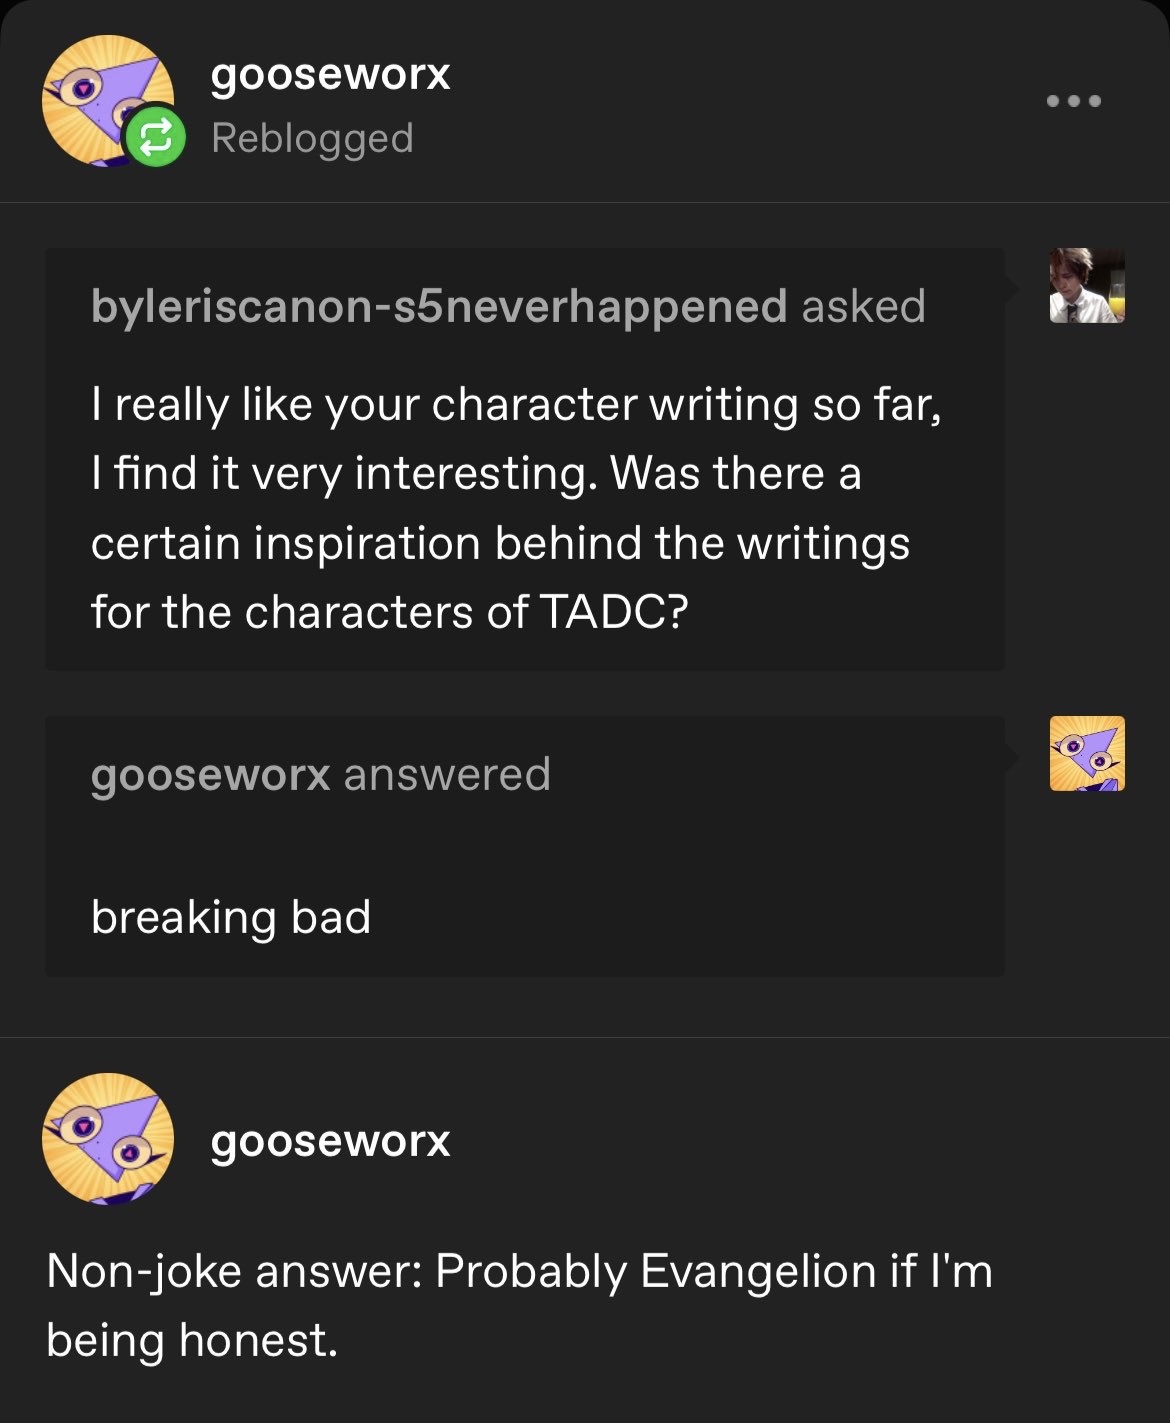Click the word "asked" in the ask header

tap(863, 306)
